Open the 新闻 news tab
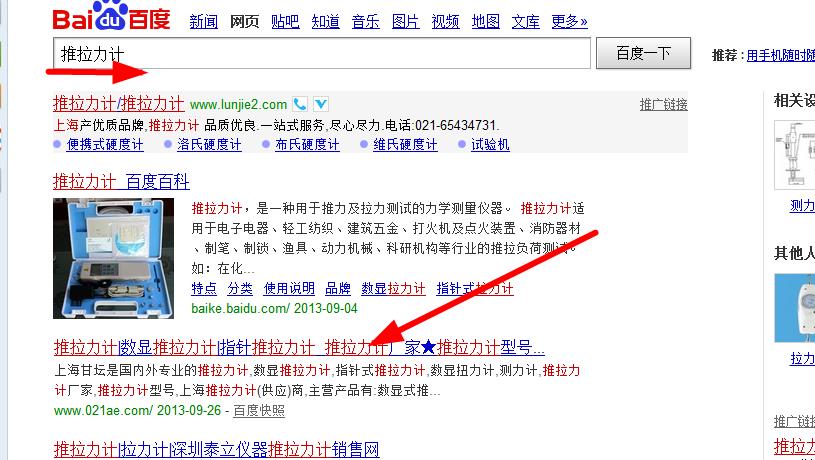This screenshot has height=460, width=815. (x=203, y=22)
